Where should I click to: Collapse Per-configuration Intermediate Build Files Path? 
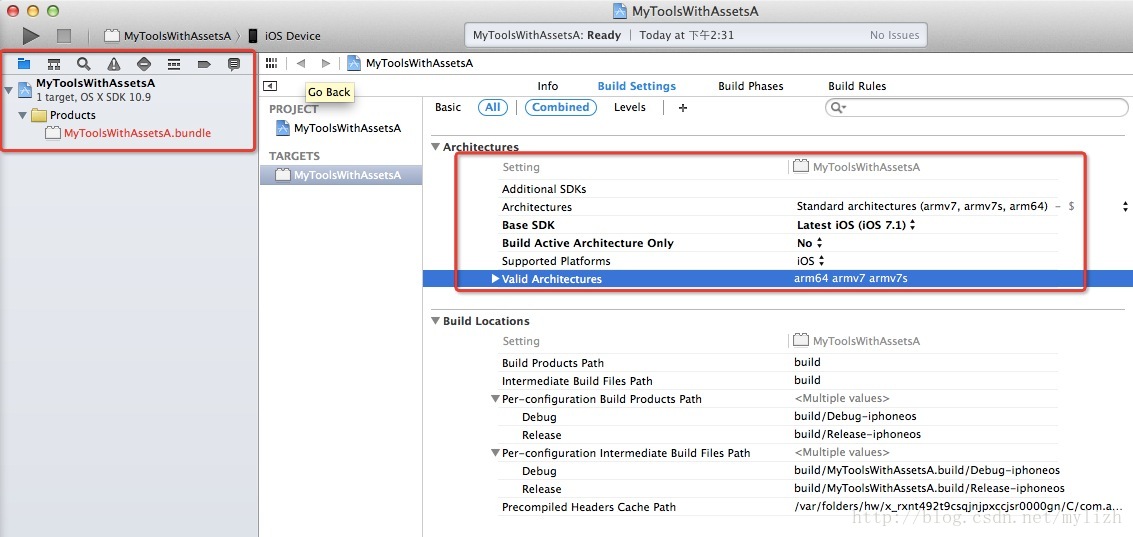495,452
